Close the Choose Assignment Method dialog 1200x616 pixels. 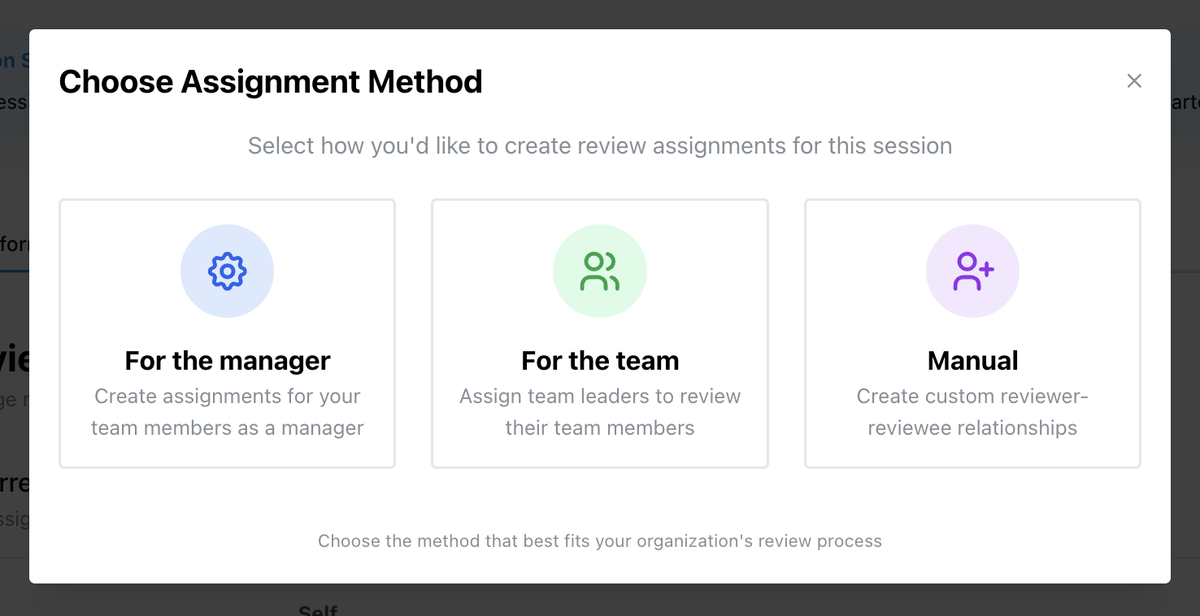(x=1134, y=81)
